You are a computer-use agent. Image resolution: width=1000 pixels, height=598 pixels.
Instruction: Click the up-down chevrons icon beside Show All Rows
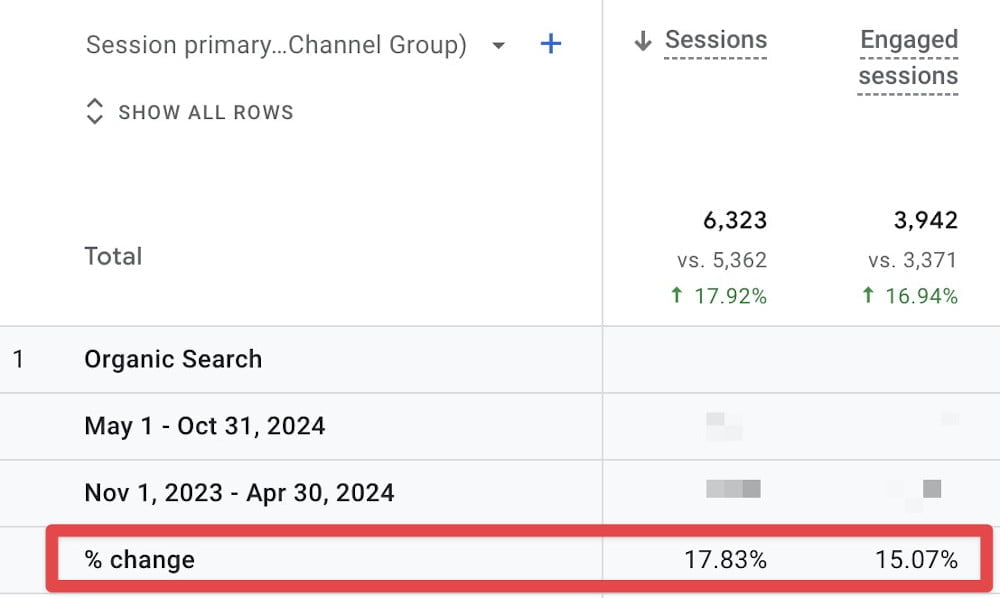click(95, 112)
